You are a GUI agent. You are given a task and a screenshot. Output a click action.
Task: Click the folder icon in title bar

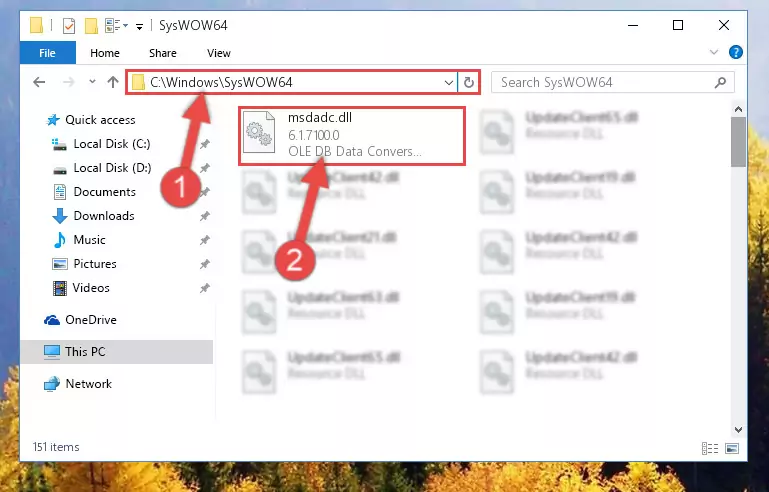(x=36, y=25)
